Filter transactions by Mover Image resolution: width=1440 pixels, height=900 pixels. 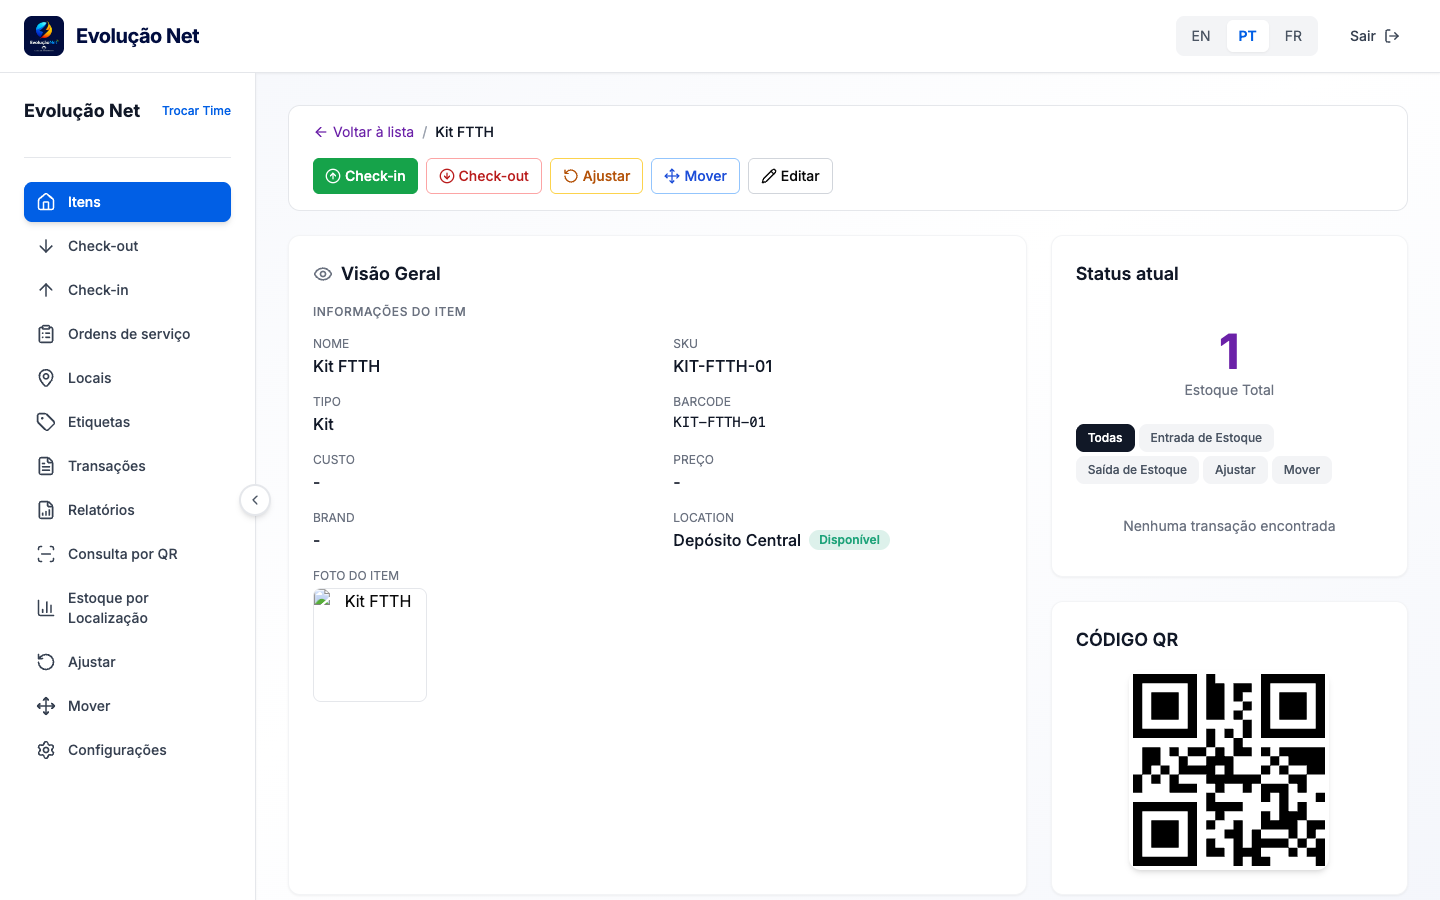coord(1302,470)
